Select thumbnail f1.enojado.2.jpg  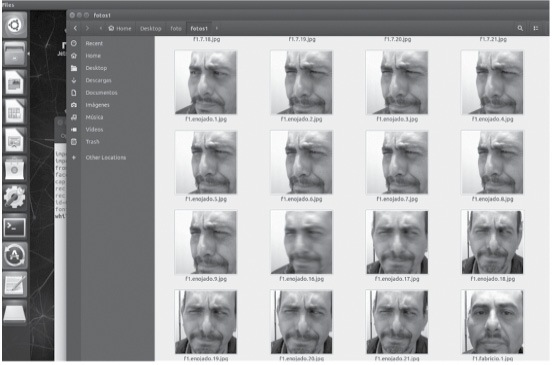pos(301,82)
